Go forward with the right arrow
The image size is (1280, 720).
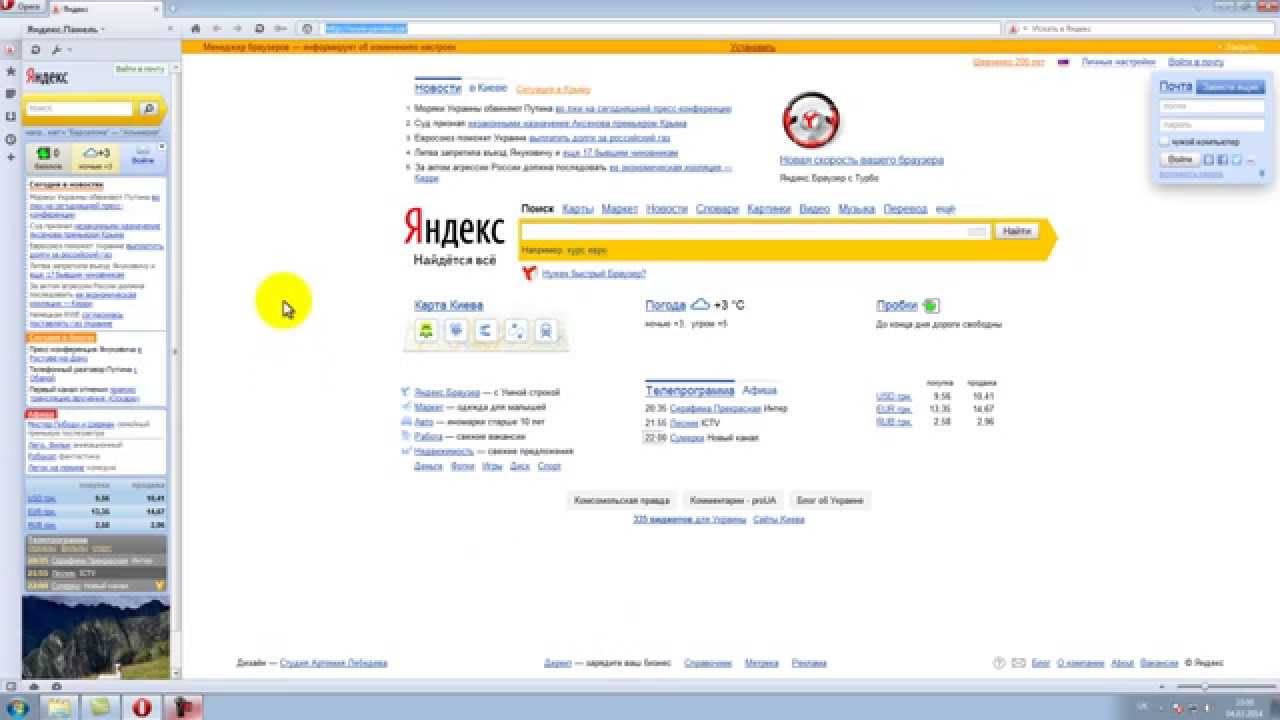click(x=238, y=29)
